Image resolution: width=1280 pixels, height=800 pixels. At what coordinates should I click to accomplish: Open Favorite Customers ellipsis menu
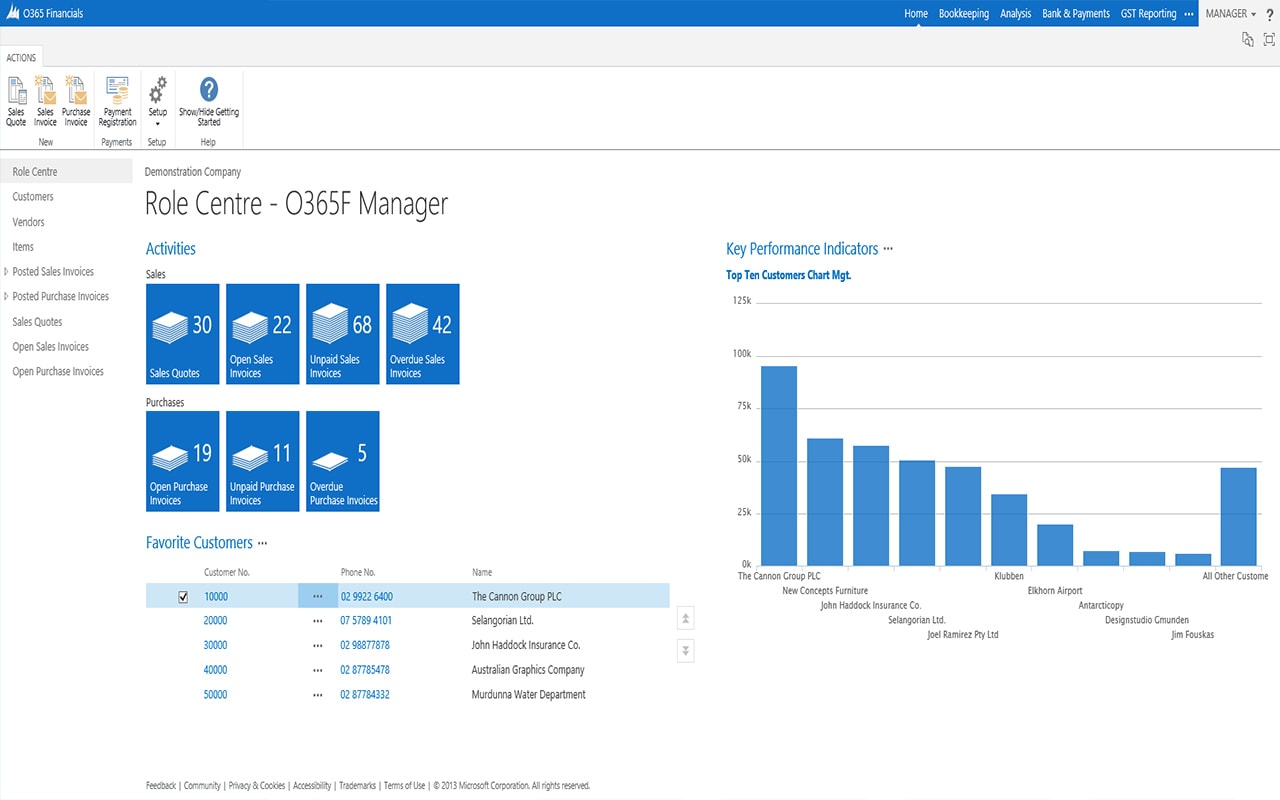263,544
